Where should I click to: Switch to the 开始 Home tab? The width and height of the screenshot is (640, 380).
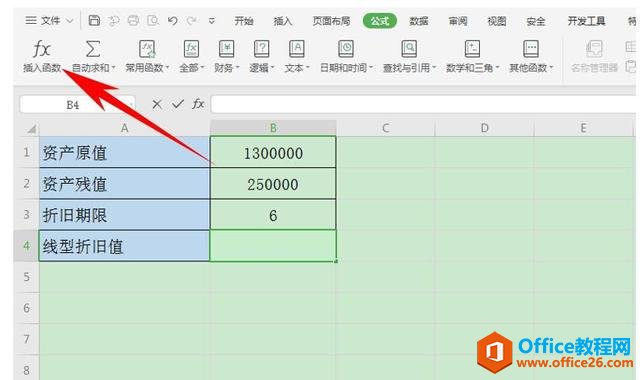244,21
